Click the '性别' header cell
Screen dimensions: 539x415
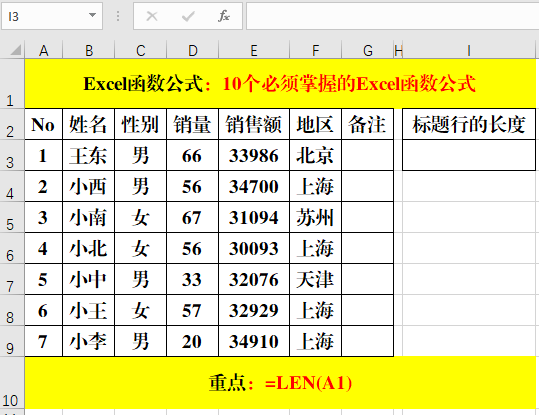coord(141,124)
